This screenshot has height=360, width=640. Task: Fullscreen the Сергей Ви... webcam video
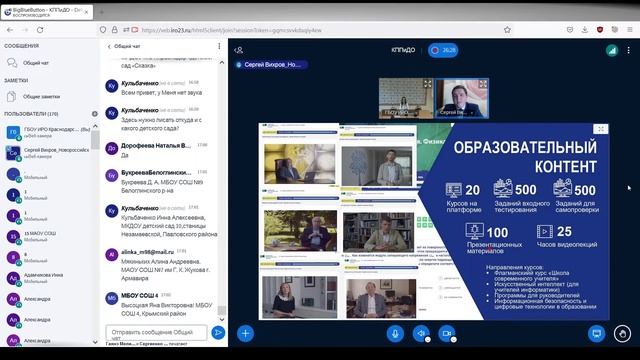[x=483, y=84]
